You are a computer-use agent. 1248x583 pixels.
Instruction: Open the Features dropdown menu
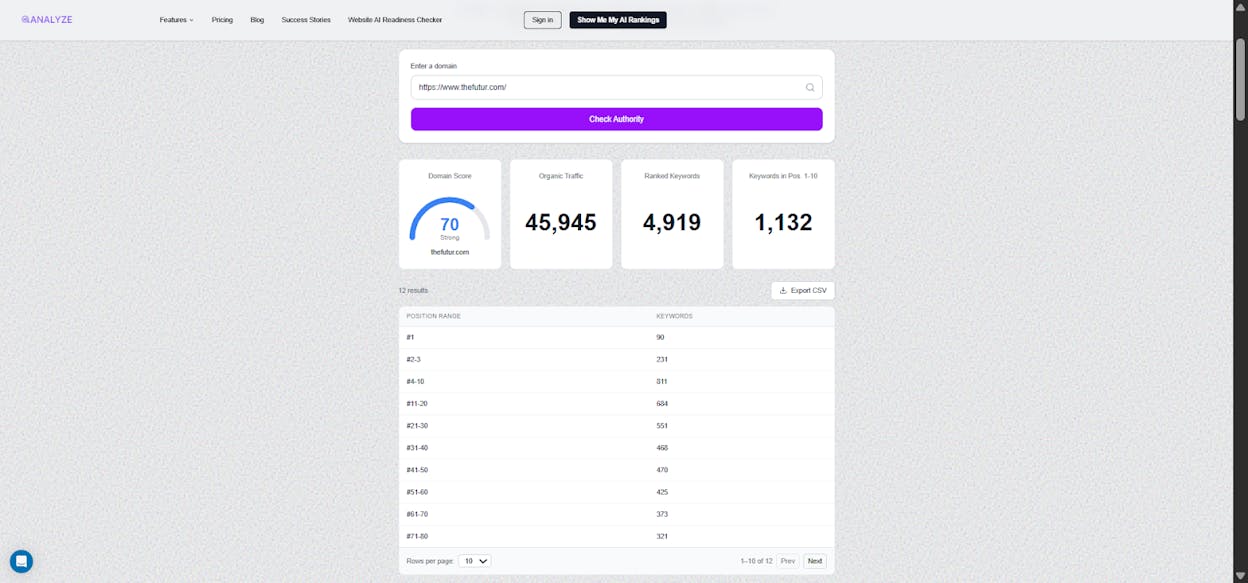177,20
